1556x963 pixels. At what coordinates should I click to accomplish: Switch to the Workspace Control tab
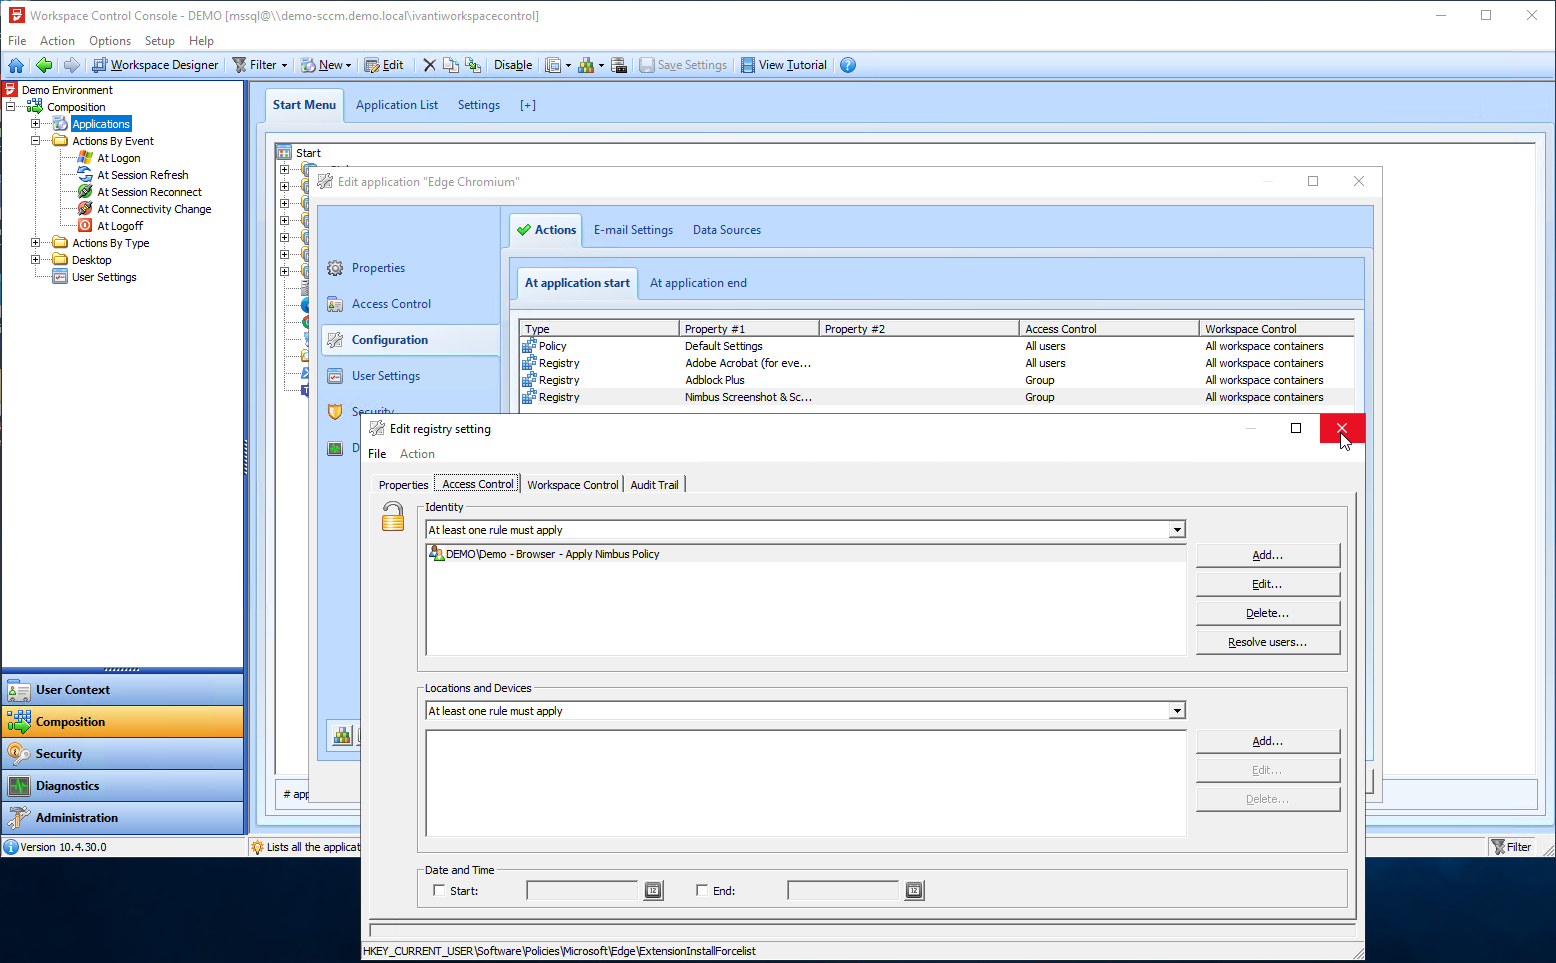572,485
